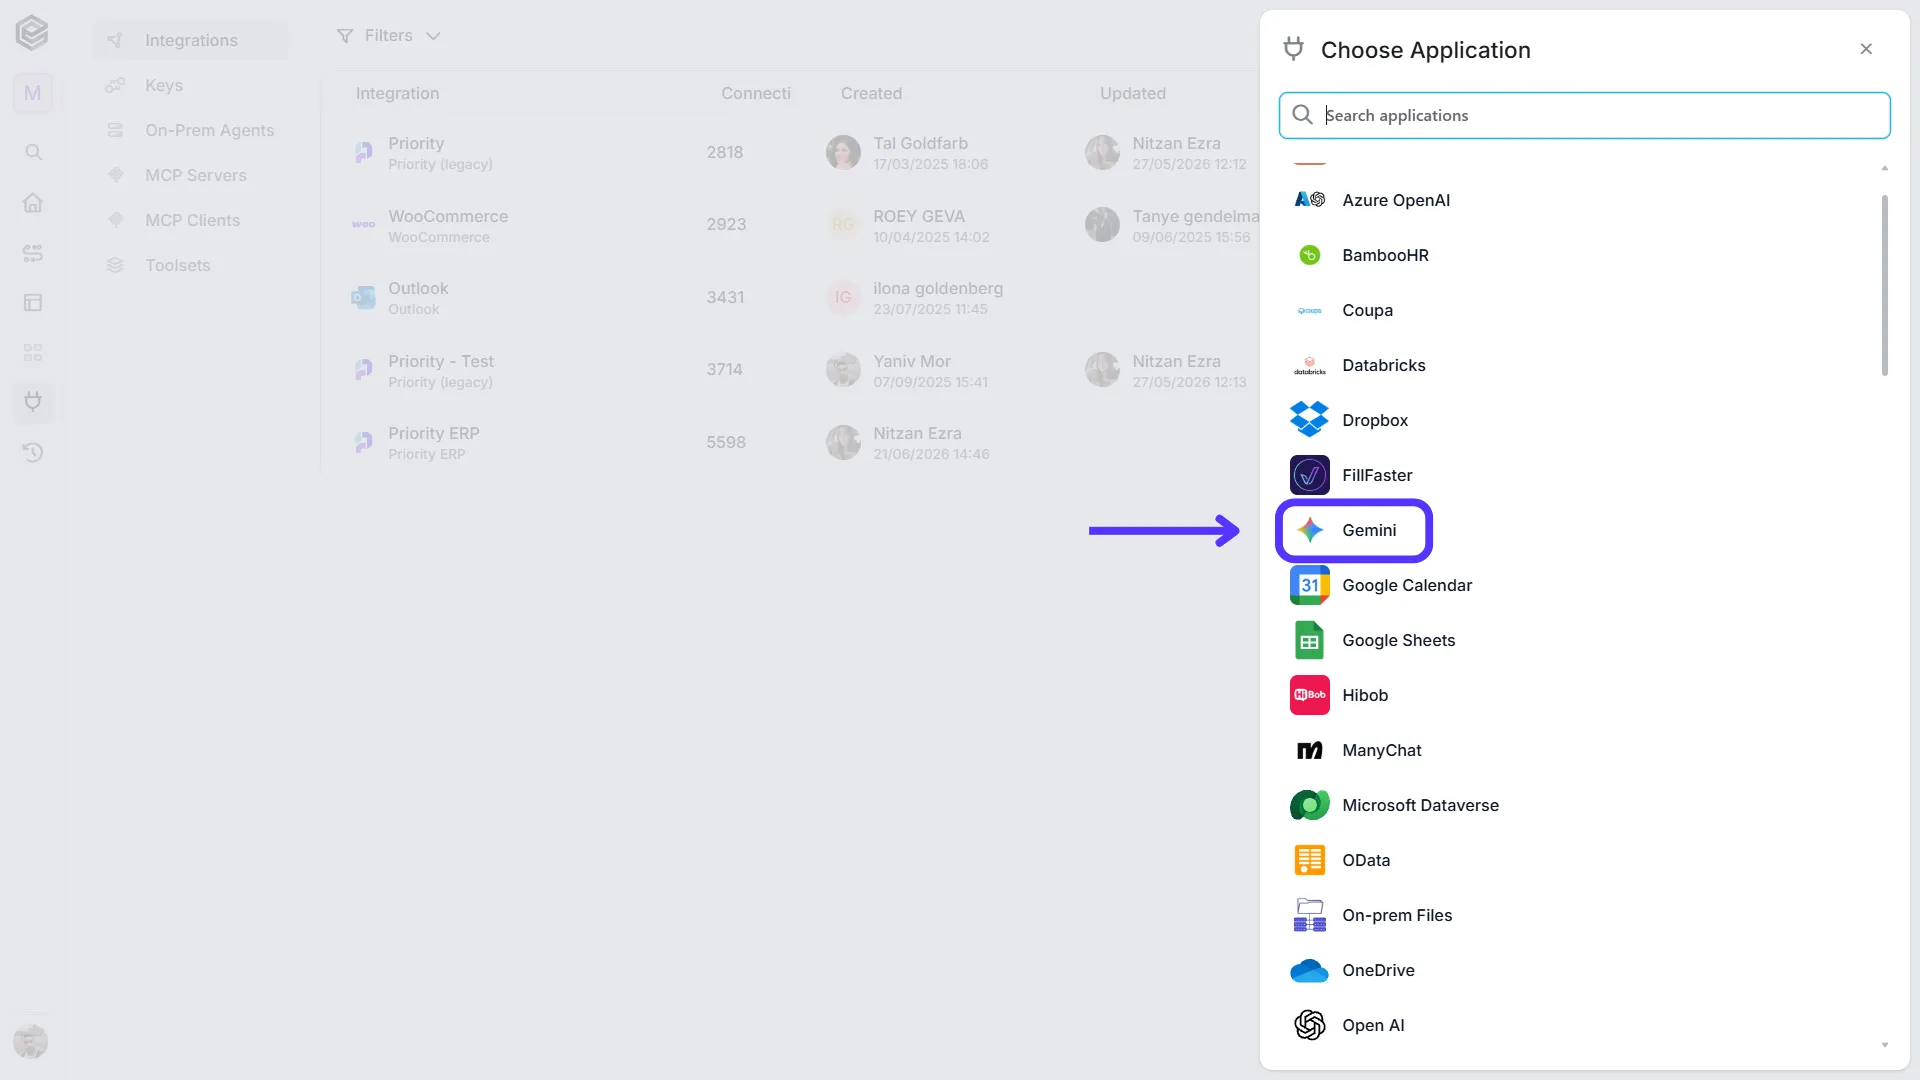Click the application list scrollbar
The width and height of the screenshot is (1920, 1080).
[x=1884, y=285]
